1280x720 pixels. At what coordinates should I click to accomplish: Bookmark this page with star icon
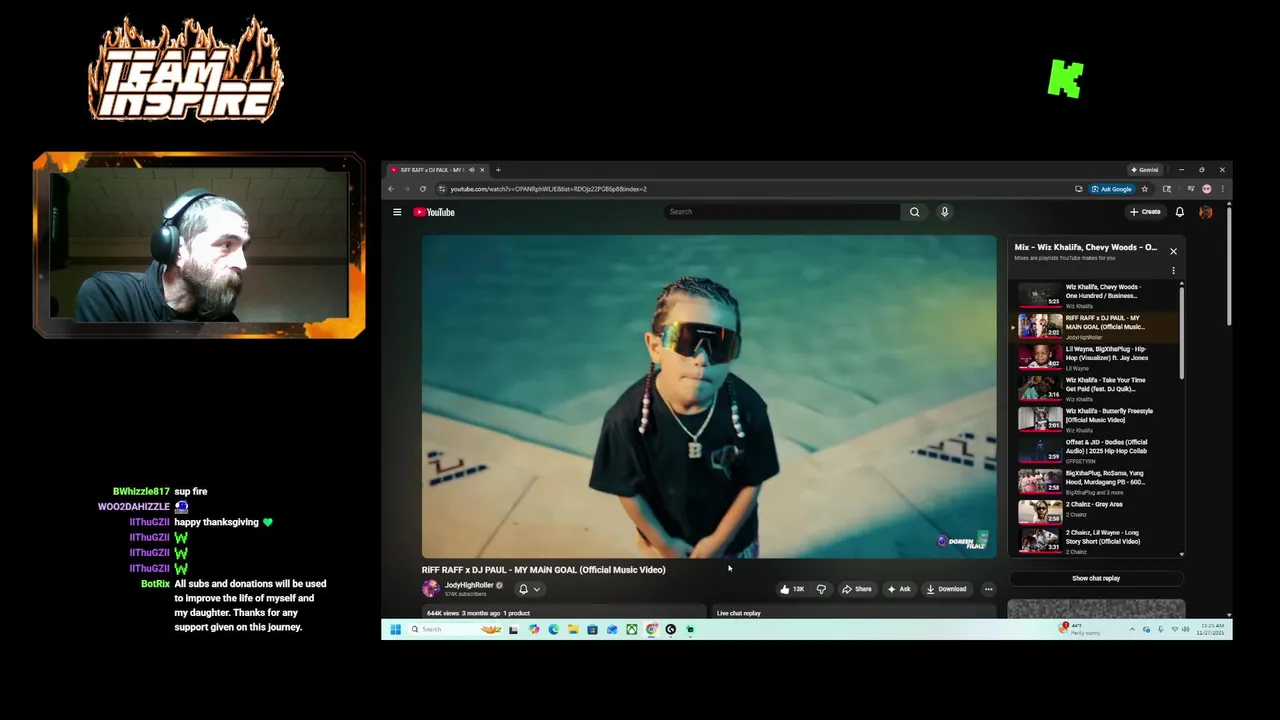(1145, 189)
